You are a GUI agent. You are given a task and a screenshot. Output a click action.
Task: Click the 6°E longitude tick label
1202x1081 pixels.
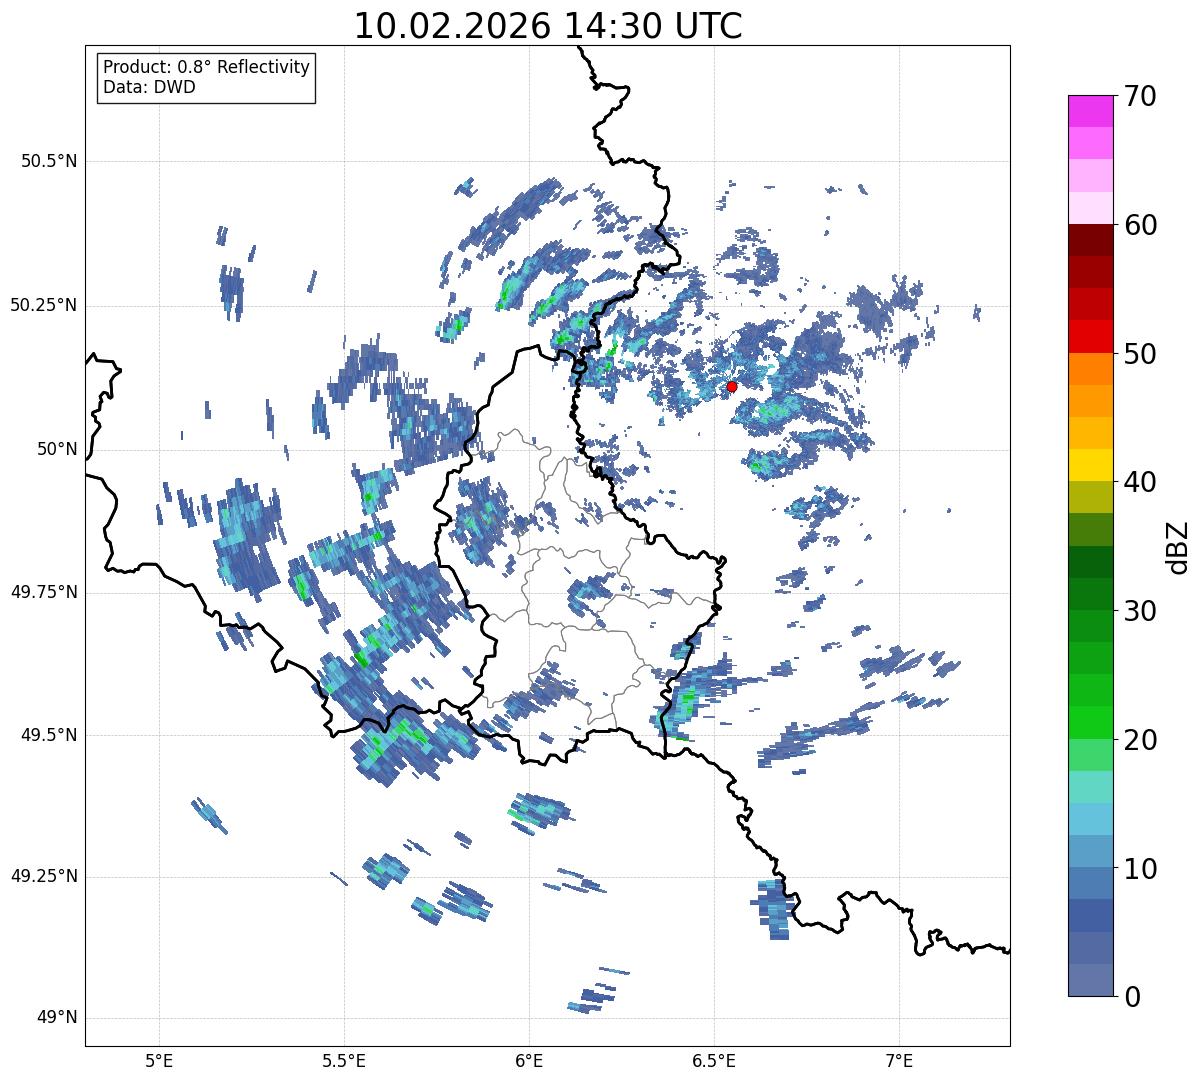[x=529, y=1060]
